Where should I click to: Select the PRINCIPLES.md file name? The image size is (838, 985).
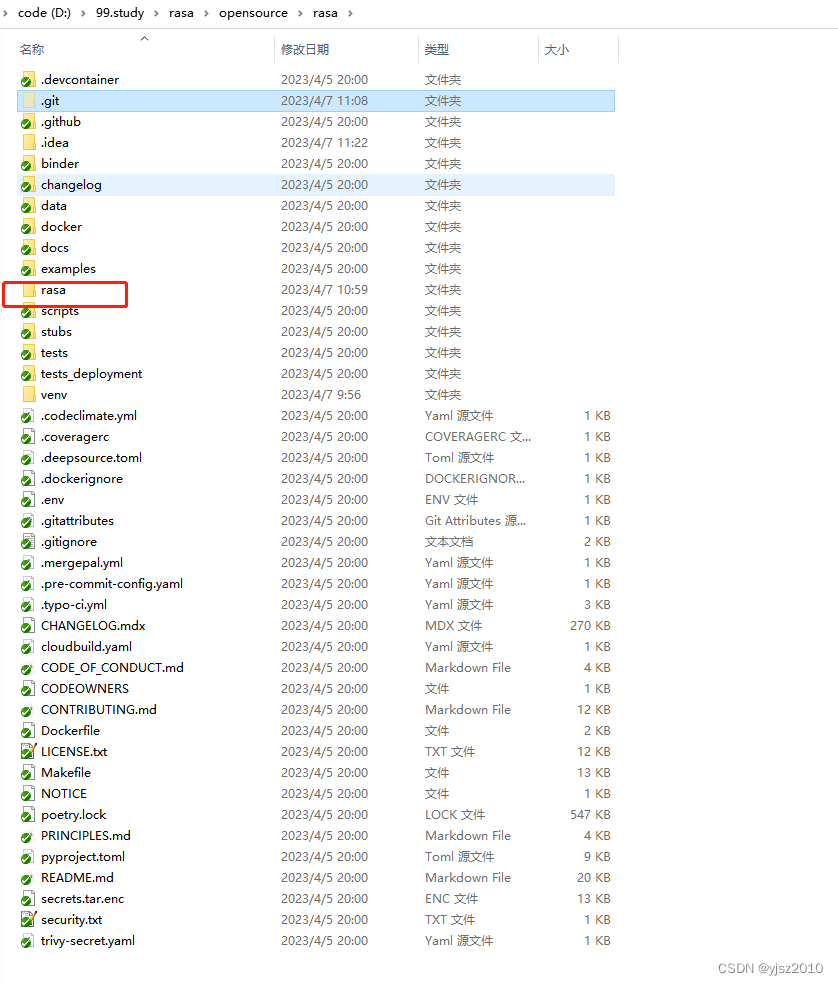click(x=85, y=836)
